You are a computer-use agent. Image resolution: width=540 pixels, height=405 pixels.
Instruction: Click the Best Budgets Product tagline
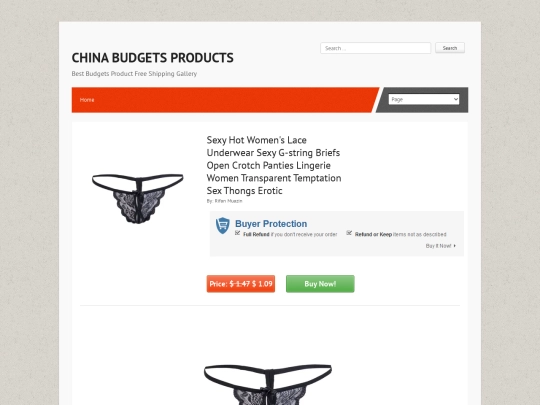tap(134, 74)
